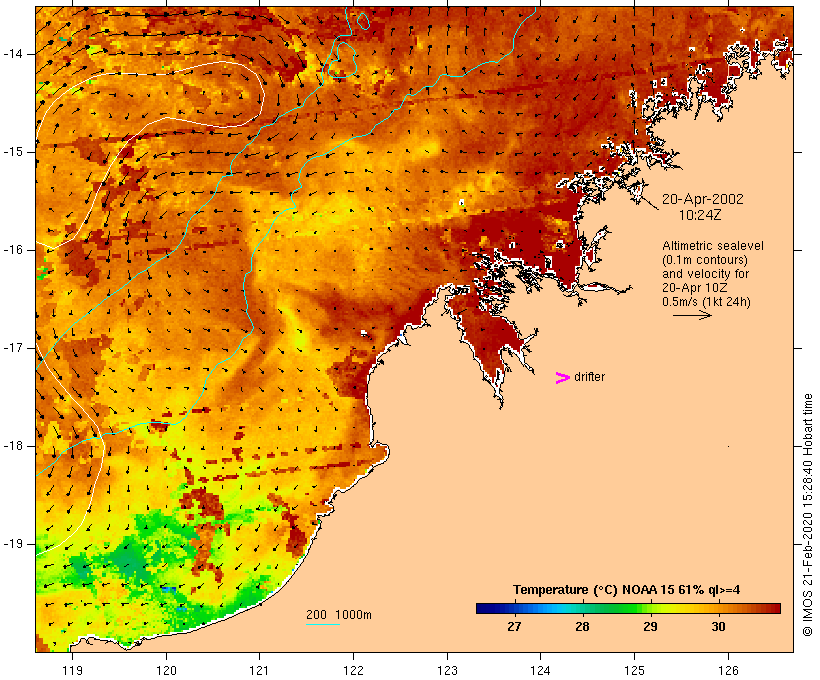Click the longitude axis label 120
The width and height of the screenshot is (820, 680).
click(x=166, y=670)
